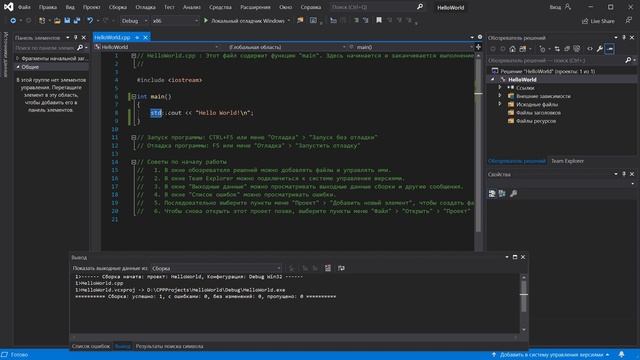Toggle word wrap icon in Output window
This screenshot has width=640, height=360.
coord(341,268)
